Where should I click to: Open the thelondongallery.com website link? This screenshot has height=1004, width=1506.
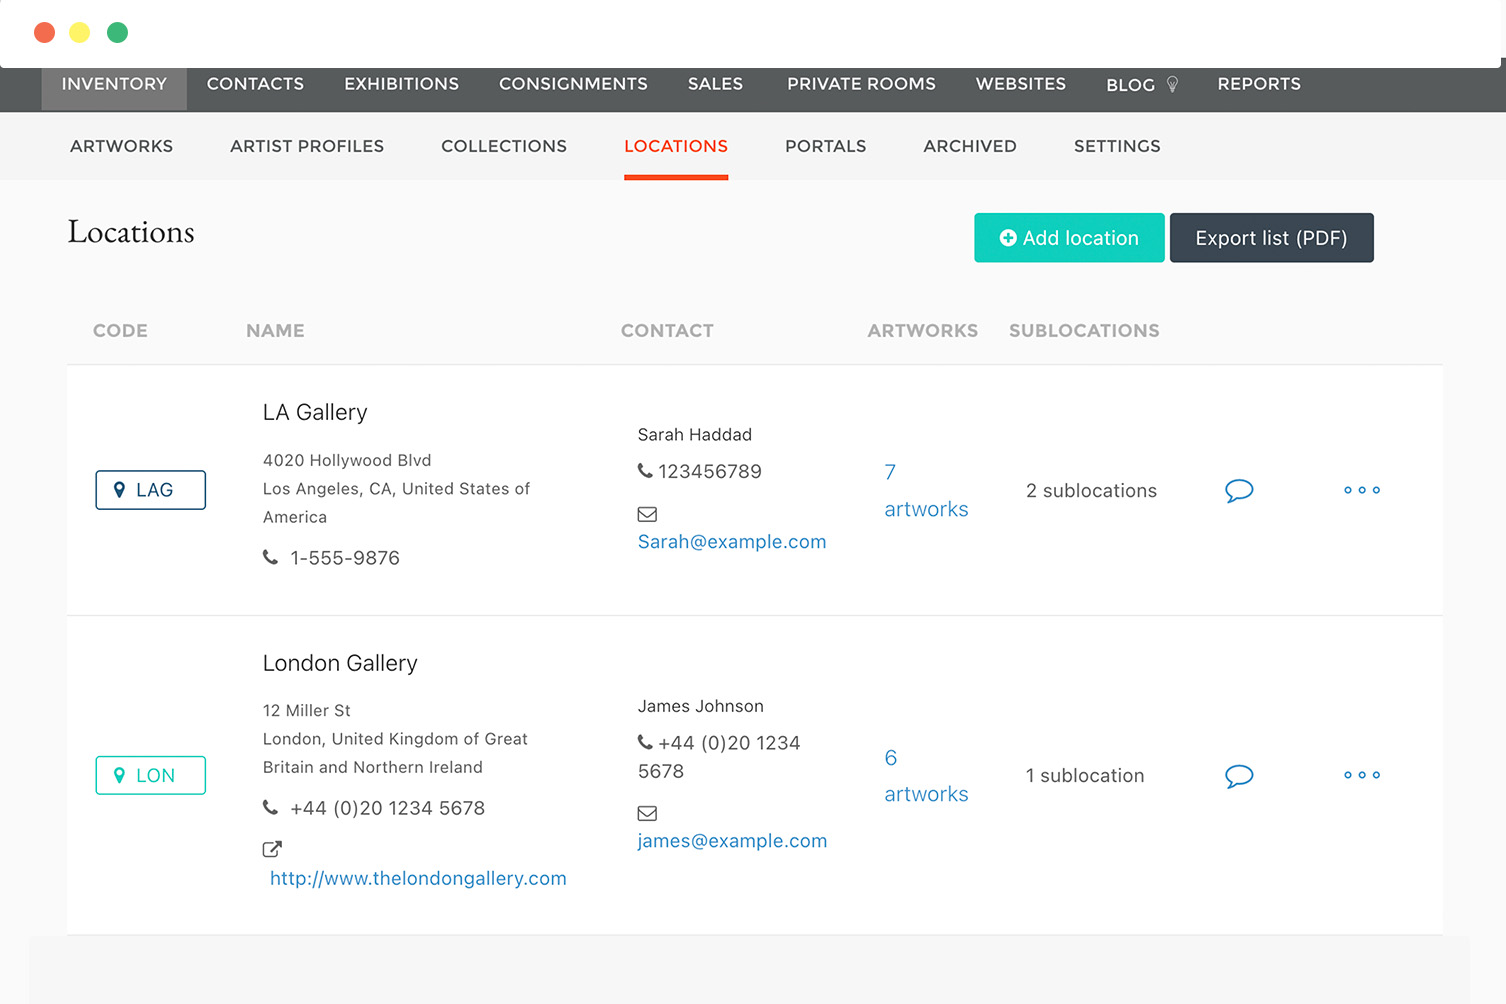point(418,878)
